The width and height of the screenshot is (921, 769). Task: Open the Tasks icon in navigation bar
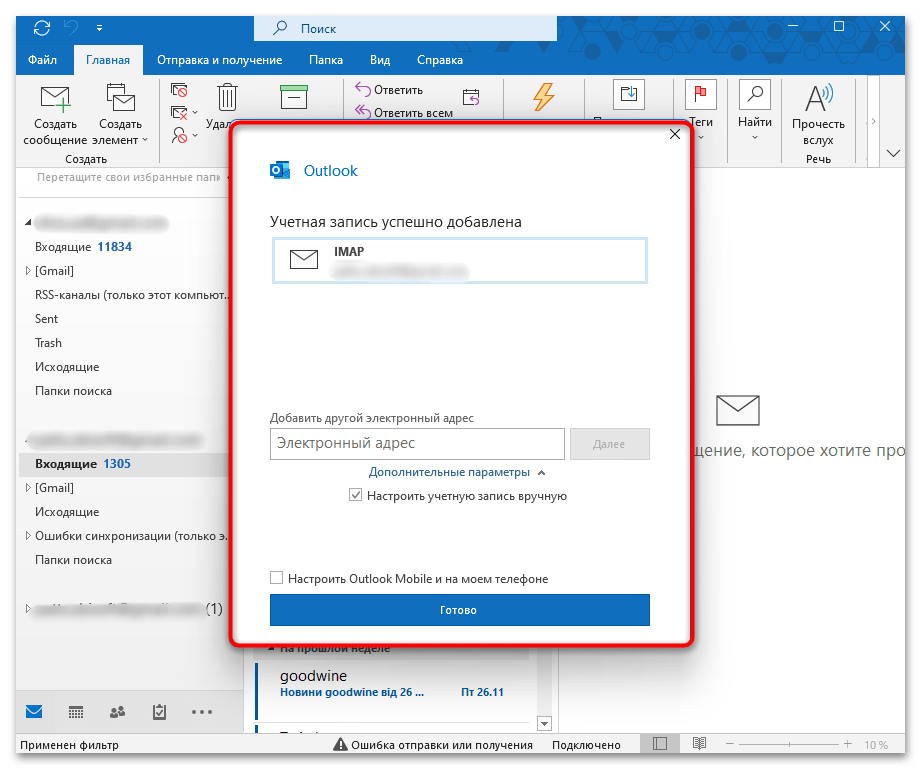click(x=159, y=712)
